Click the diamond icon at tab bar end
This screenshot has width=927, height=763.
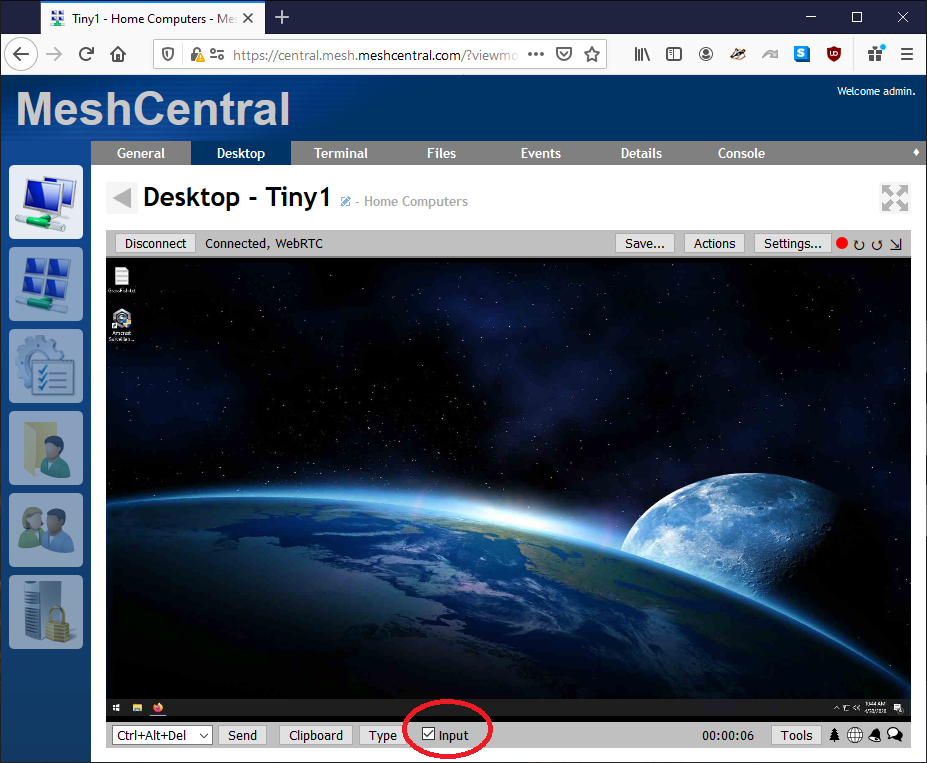916,152
